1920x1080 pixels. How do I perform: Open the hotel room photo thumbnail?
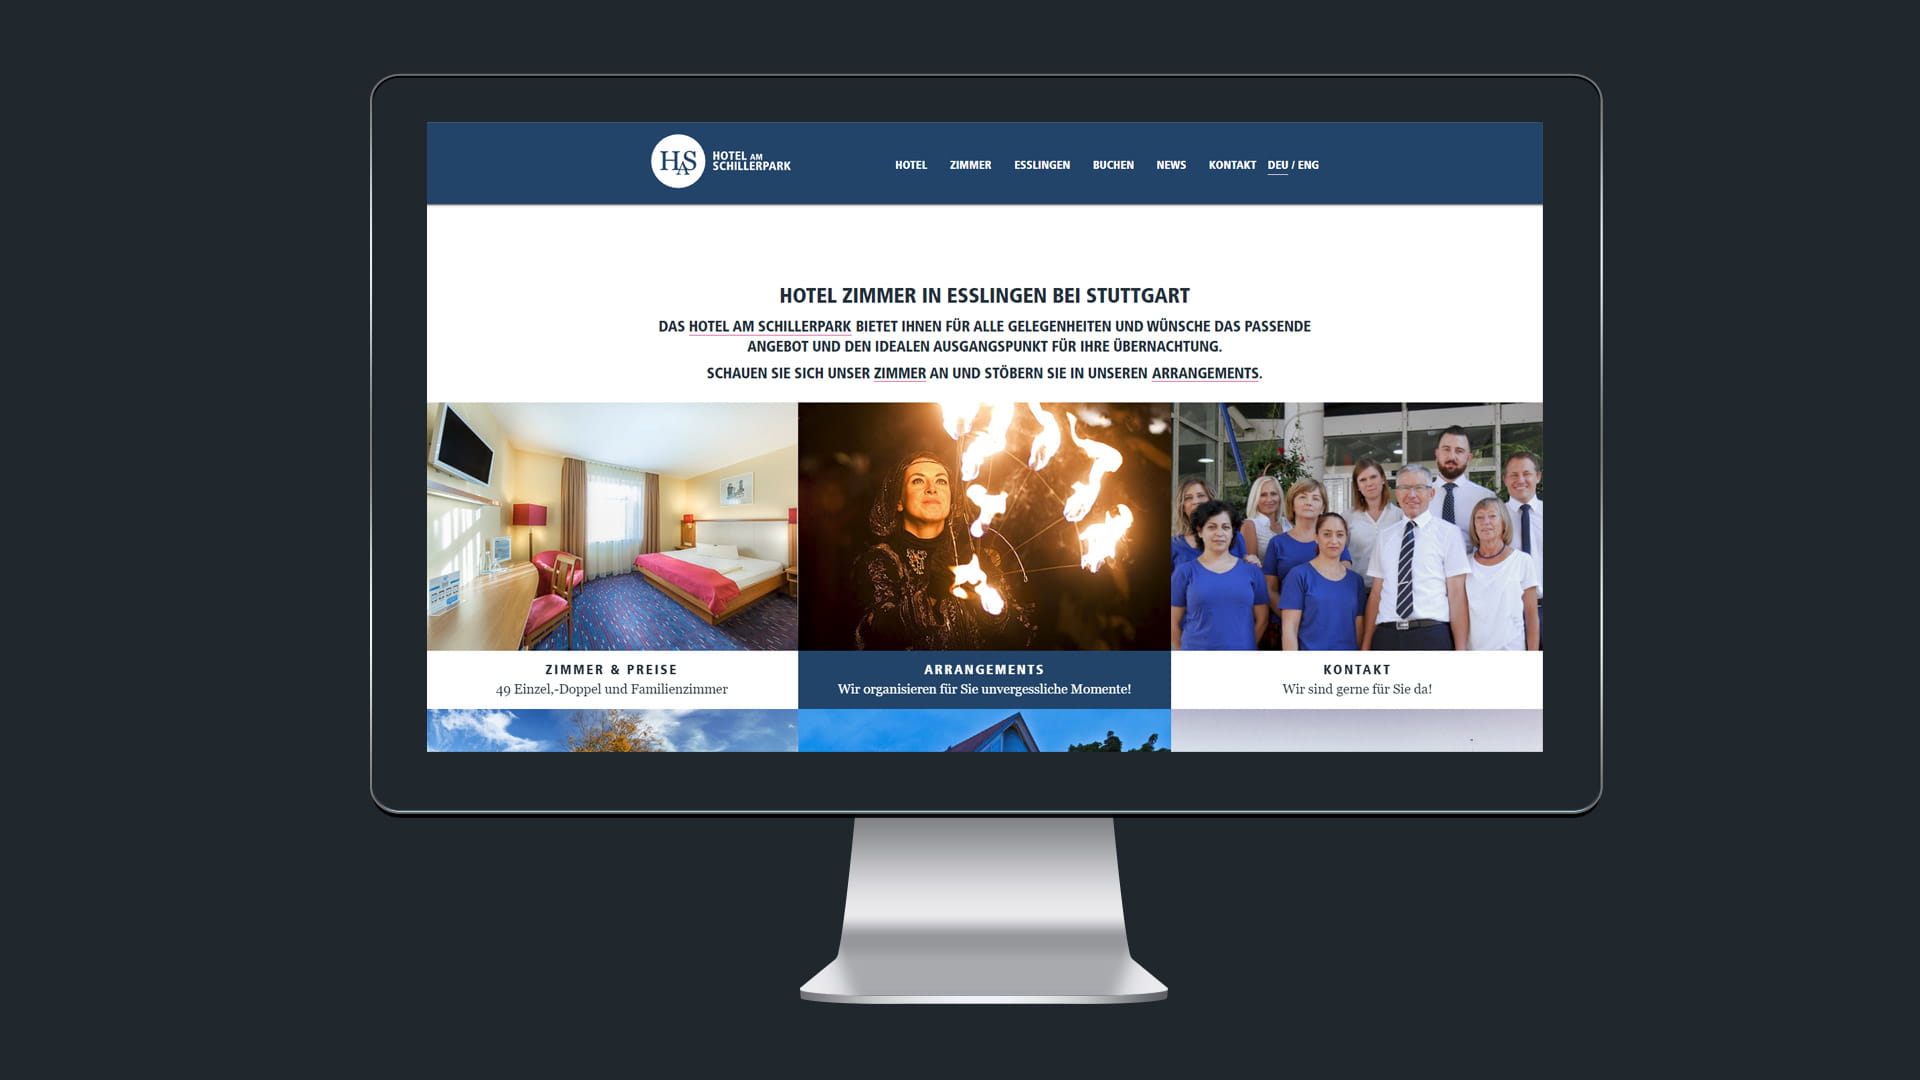coord(612,527)
